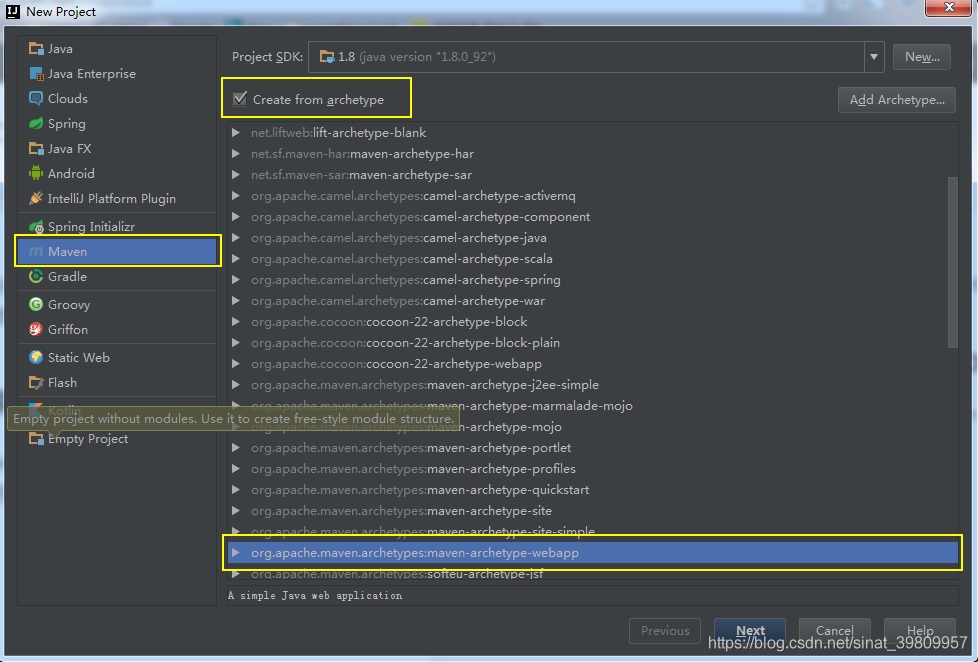Expand the maven-archetype-quickstart node
The height and width of the screenshot is (662, 978).
click(x=236, y=489)
